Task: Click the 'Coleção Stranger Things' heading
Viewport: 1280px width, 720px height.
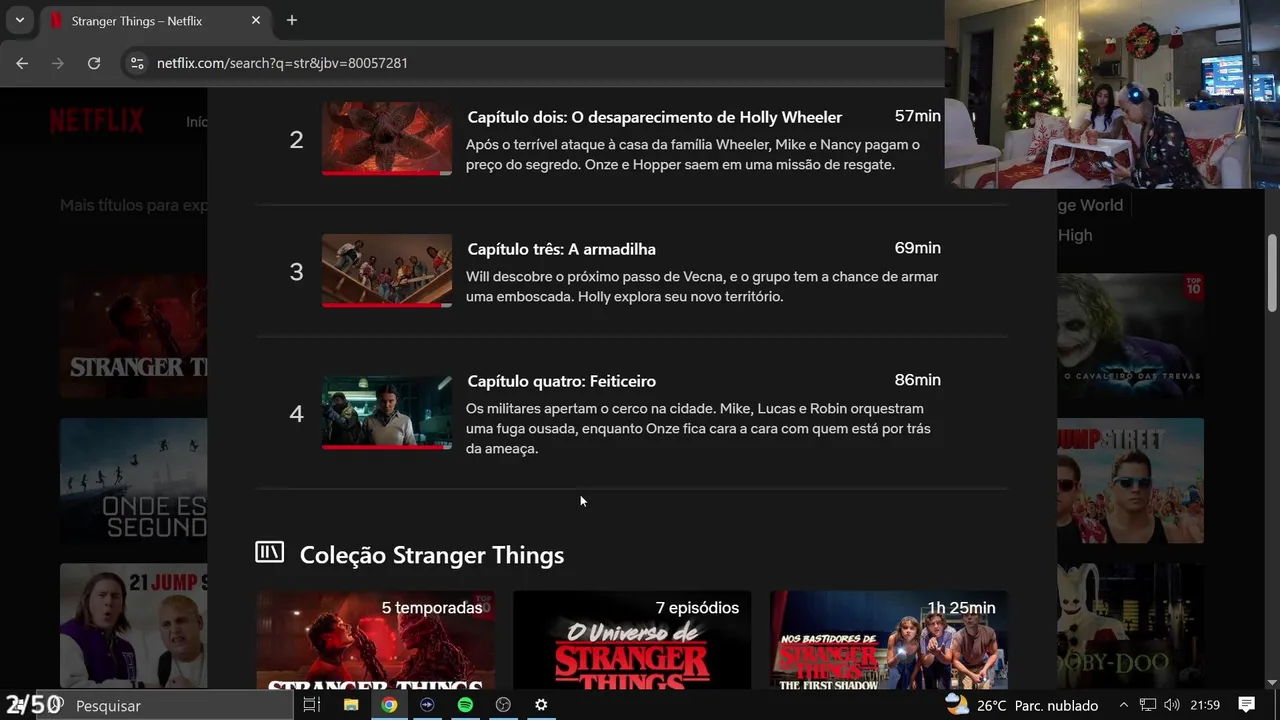Action: click(432, 555)
